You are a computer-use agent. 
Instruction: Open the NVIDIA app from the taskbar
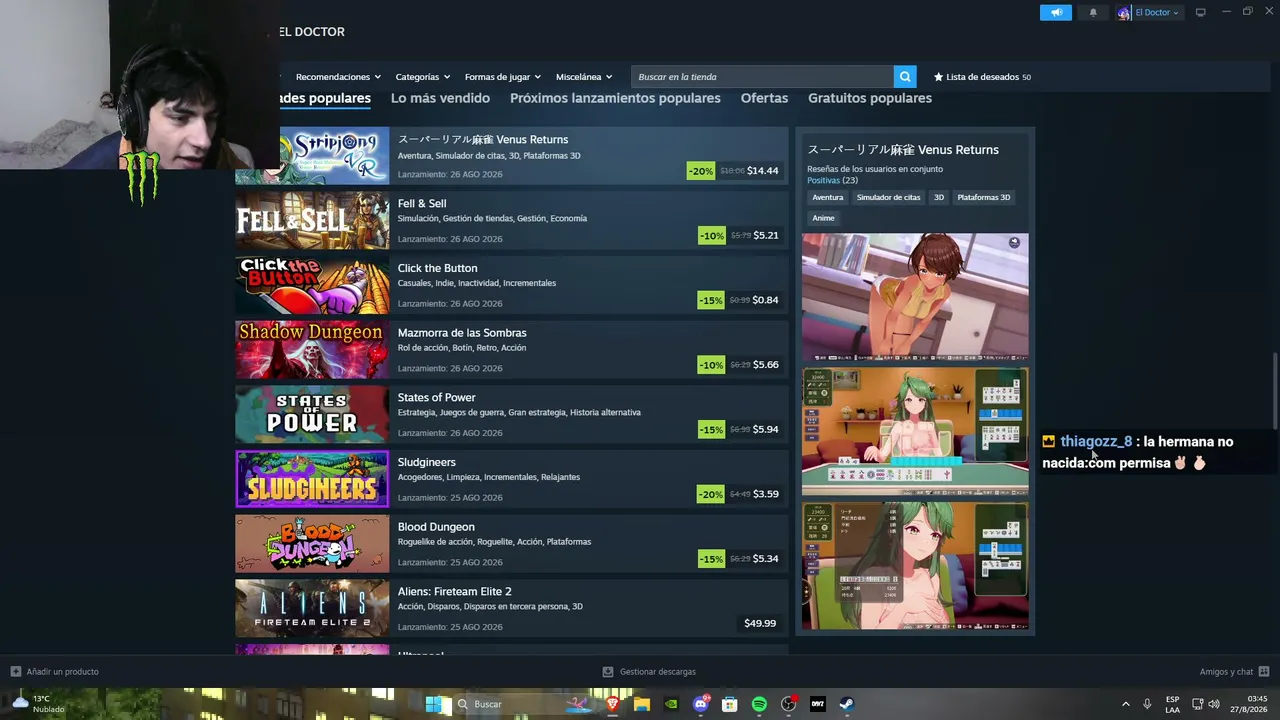click(x=671, y=704)
